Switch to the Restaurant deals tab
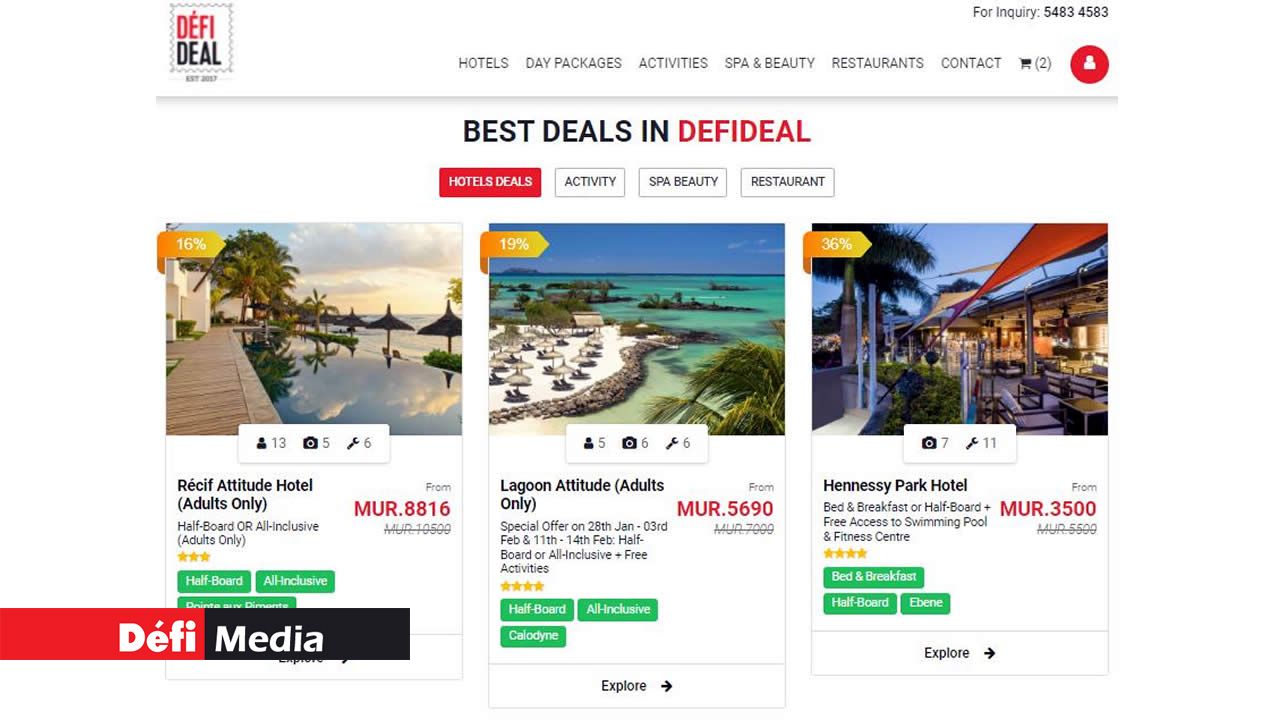The image size is (1280, 720). (787, 182)
